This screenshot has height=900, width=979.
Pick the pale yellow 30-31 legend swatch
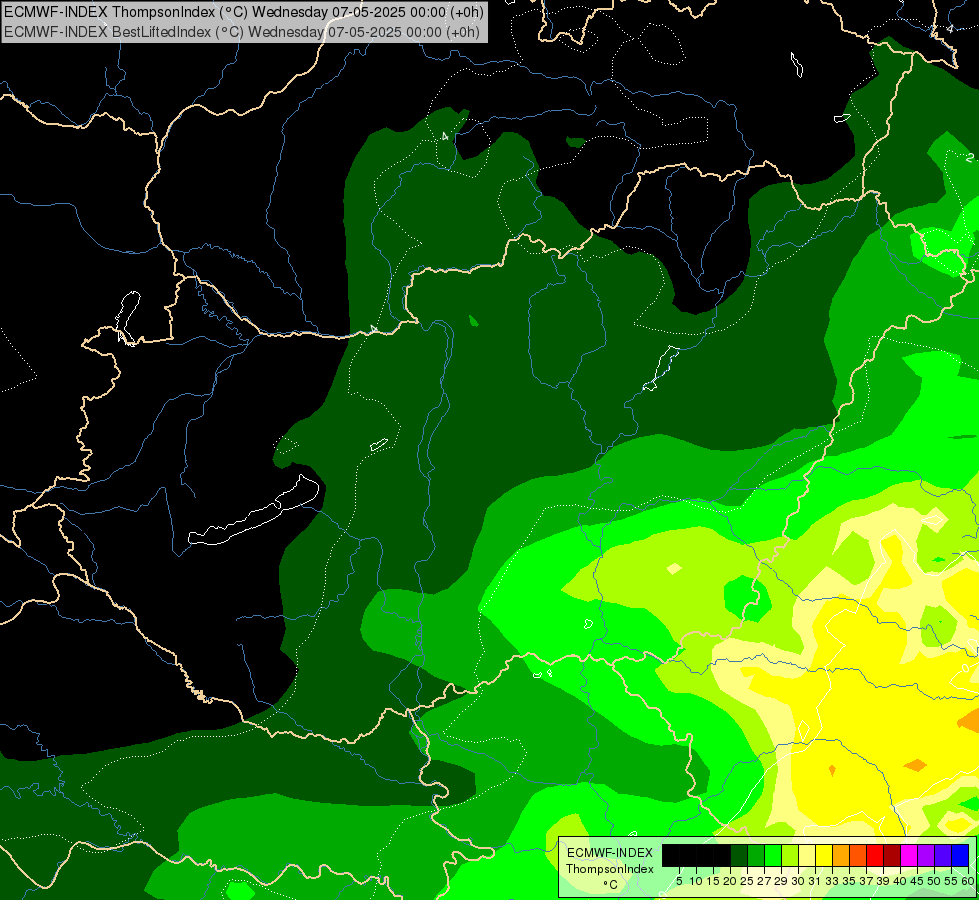pos(807,855)
